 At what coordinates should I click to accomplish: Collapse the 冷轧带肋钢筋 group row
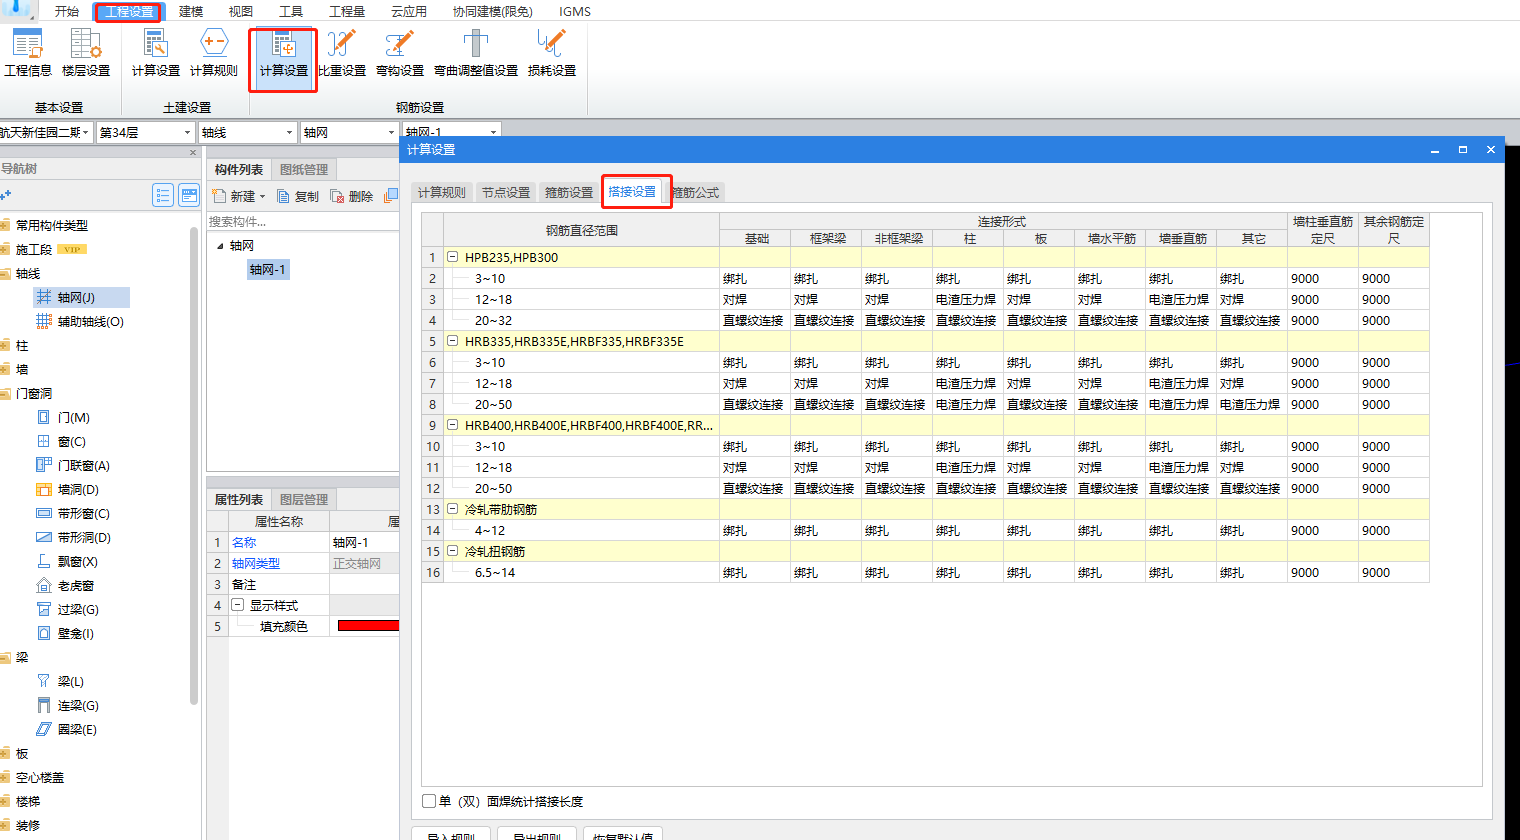click(452, 509)
